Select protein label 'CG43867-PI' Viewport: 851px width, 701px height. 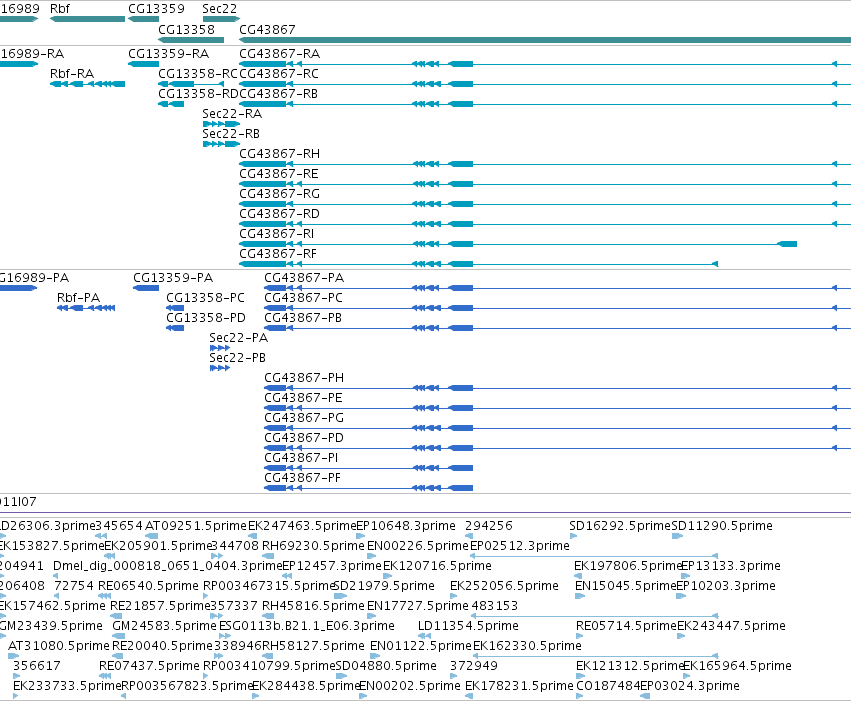coord(301,458)
